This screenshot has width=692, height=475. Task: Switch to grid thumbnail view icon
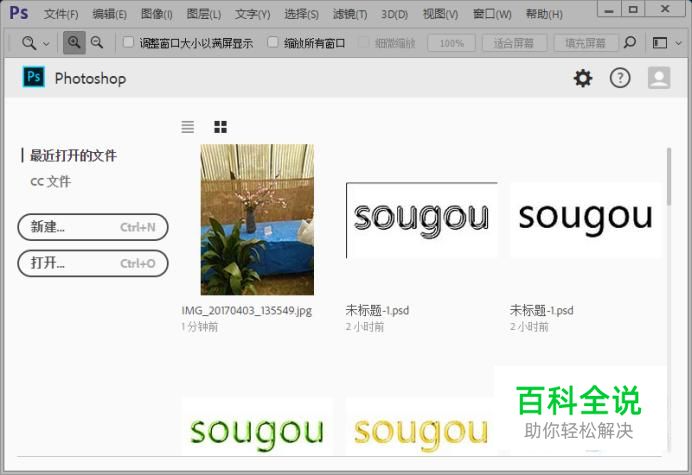[220, 127]
